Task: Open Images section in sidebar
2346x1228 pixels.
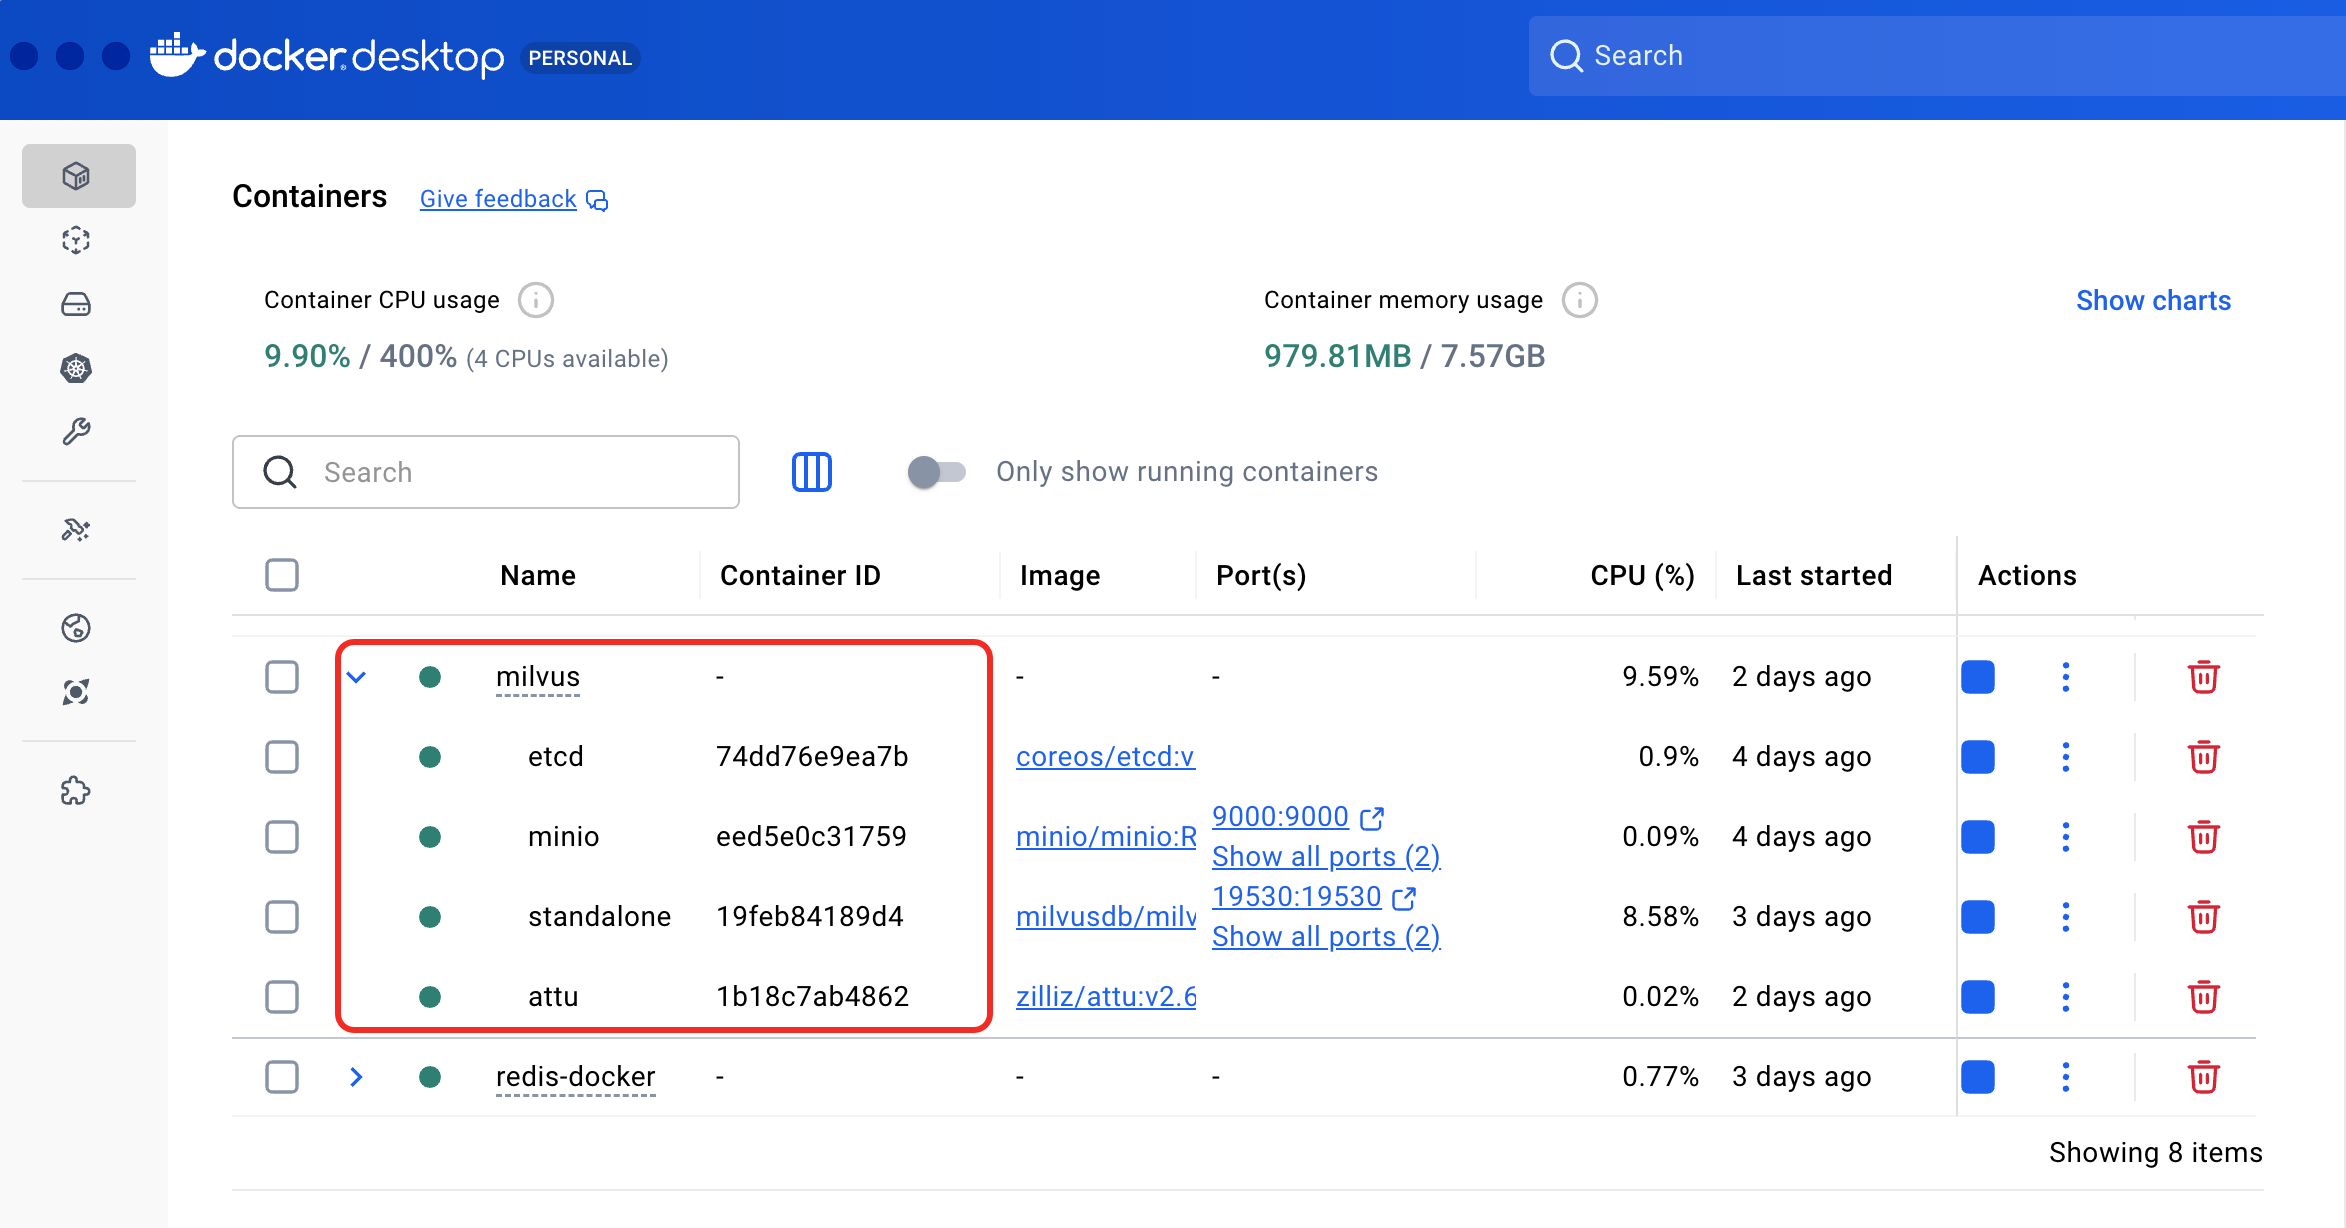Action: point(77,240)
